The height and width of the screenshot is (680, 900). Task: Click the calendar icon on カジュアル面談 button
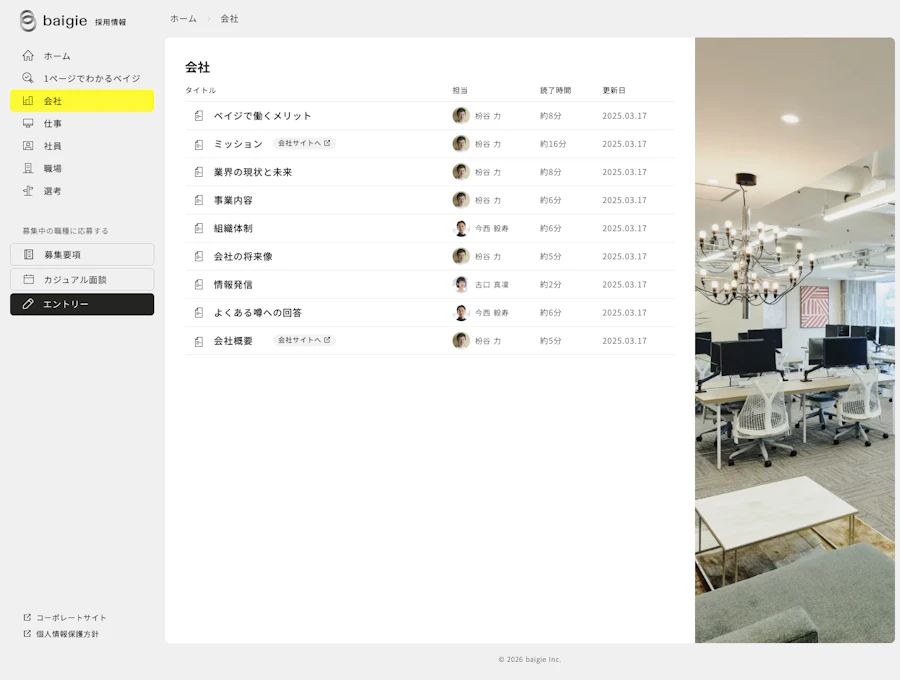pyautogui.click(x=28, y=279)
